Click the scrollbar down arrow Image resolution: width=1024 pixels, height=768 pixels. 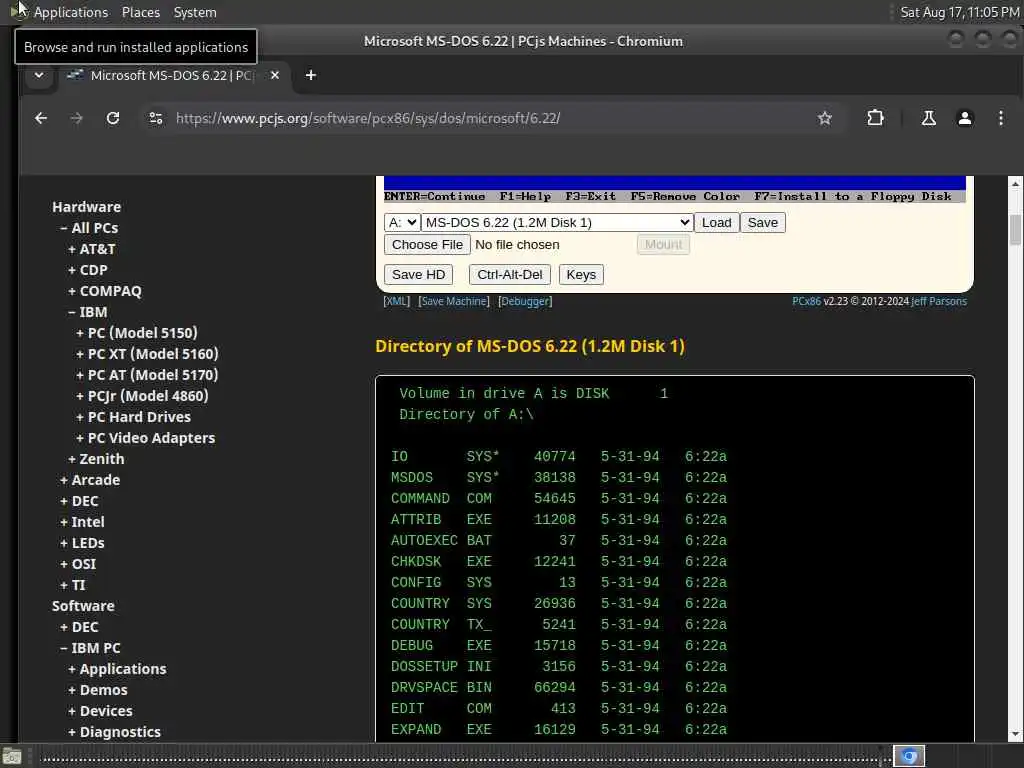pyautogui.click(x=1015, y=734)
